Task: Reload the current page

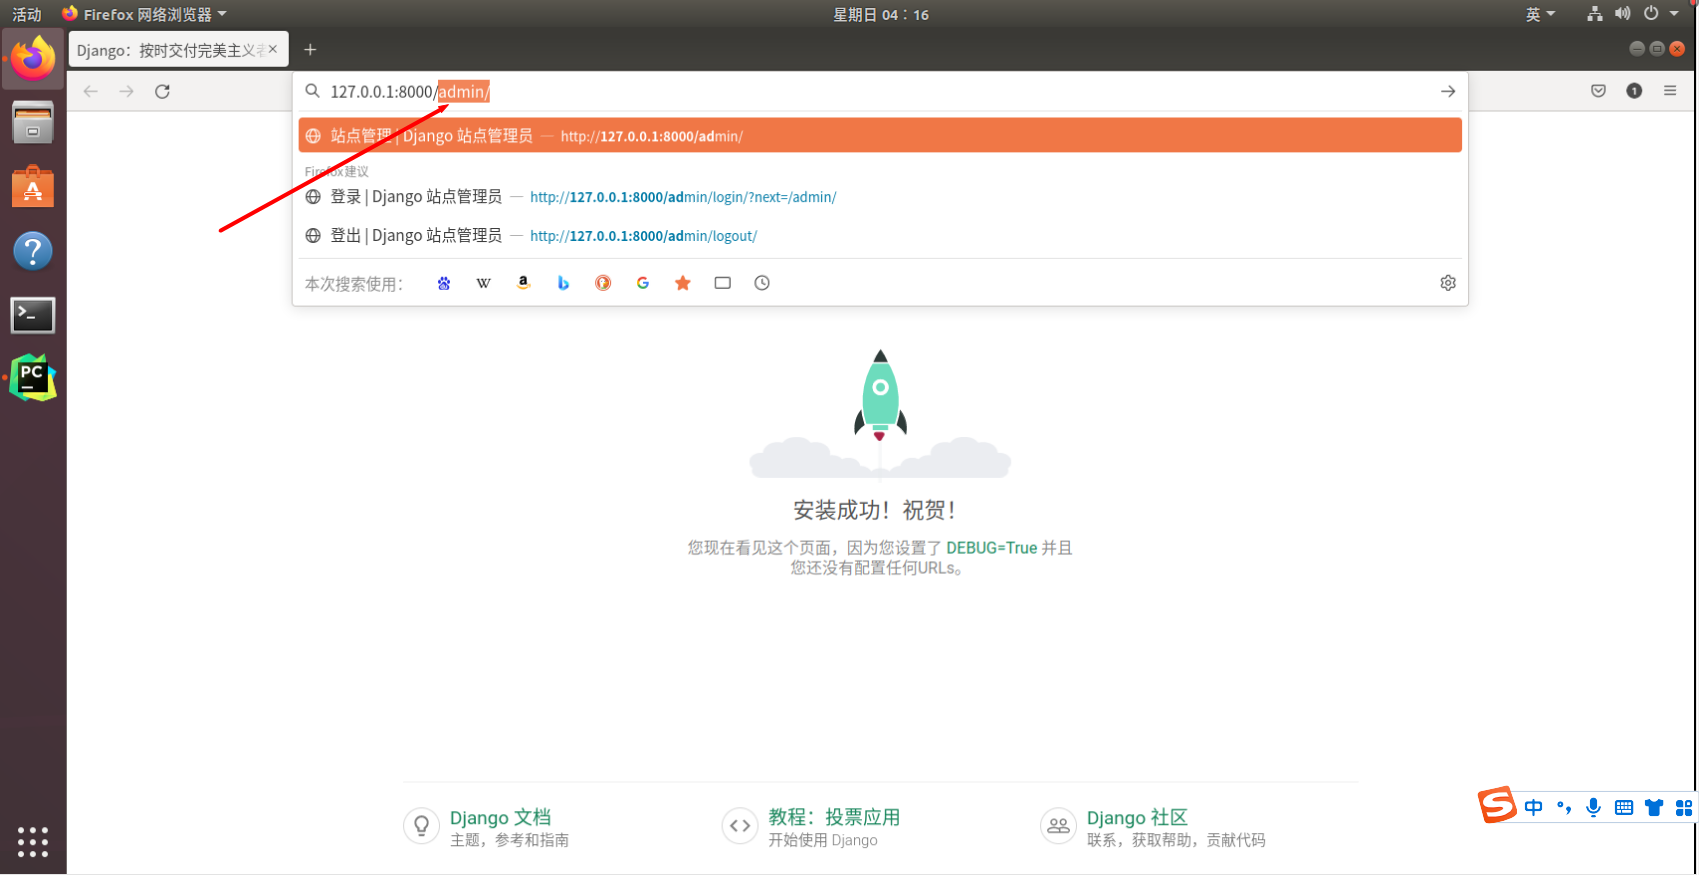Action: pyautogui.click(x=162, y=91)
